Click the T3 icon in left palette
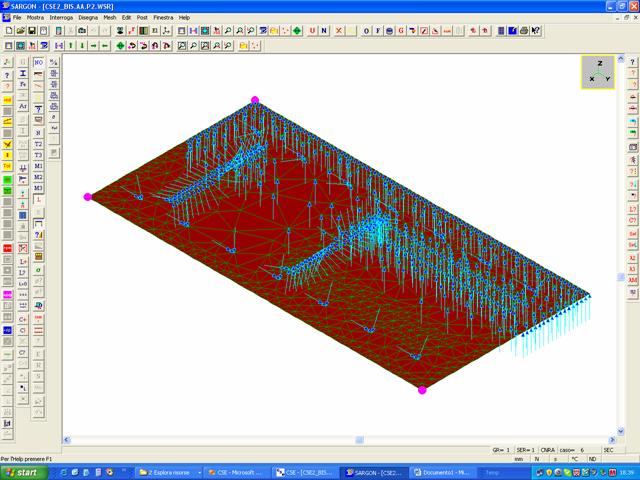640x480 pixels. (x=39, y=155)
